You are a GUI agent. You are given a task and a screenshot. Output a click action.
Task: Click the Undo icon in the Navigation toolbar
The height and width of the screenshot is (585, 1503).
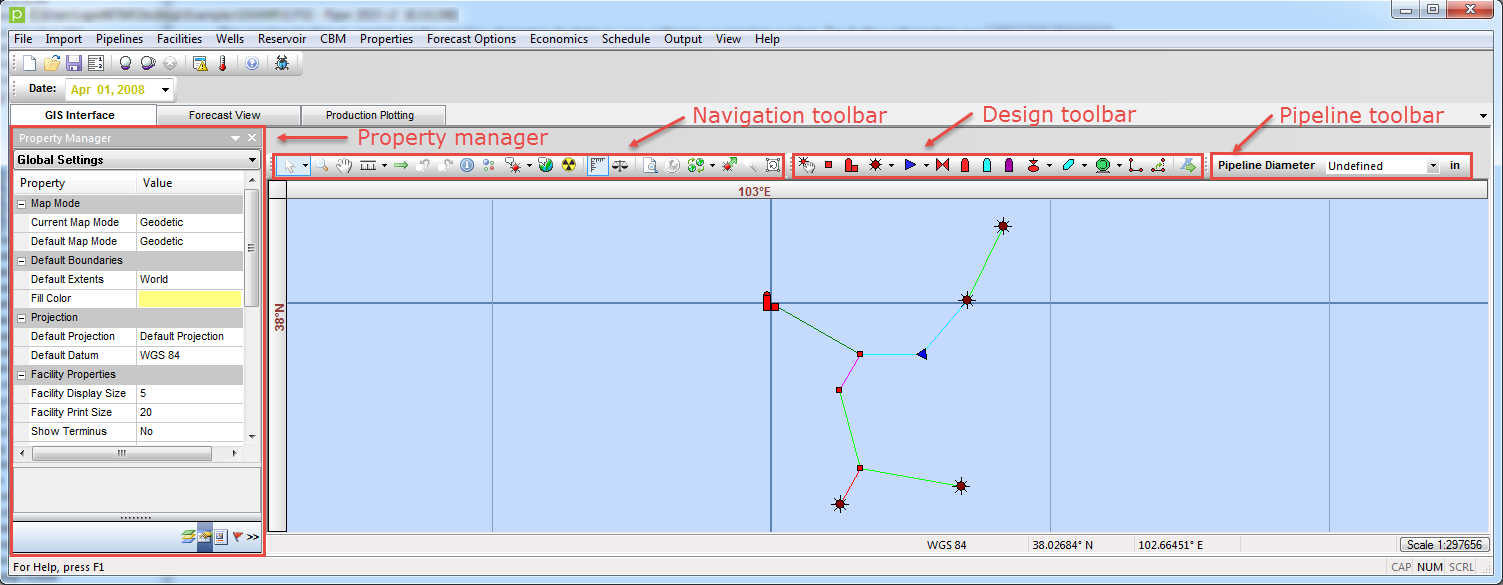tap(420, 165)
